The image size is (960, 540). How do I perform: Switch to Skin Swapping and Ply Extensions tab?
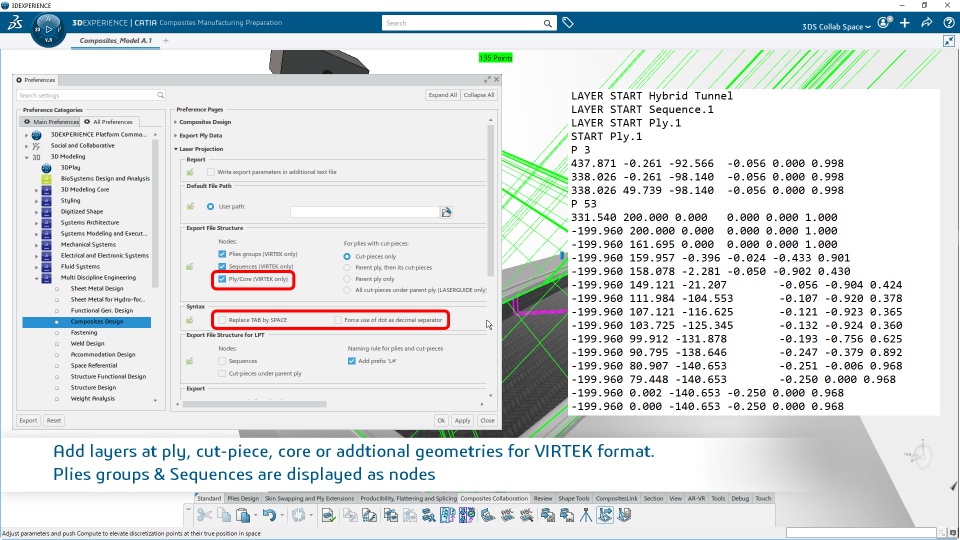(x=309, y=498)
